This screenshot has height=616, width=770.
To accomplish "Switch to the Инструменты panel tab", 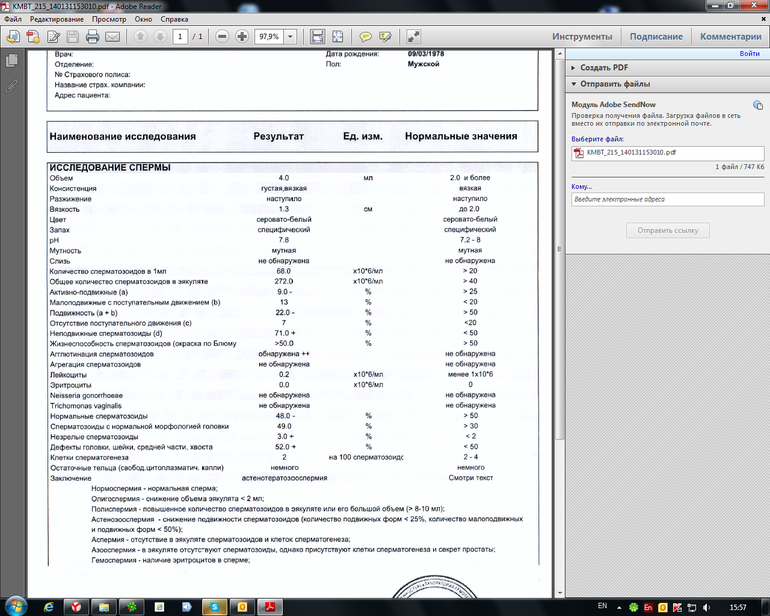I will tap(582, 37).
